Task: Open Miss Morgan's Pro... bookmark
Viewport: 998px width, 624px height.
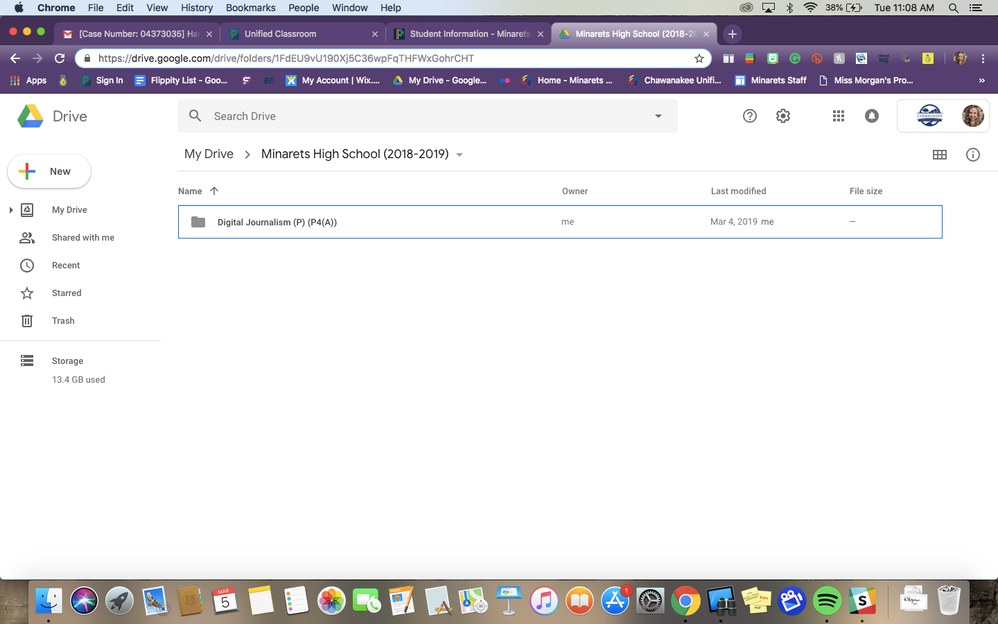Action: 866,80
